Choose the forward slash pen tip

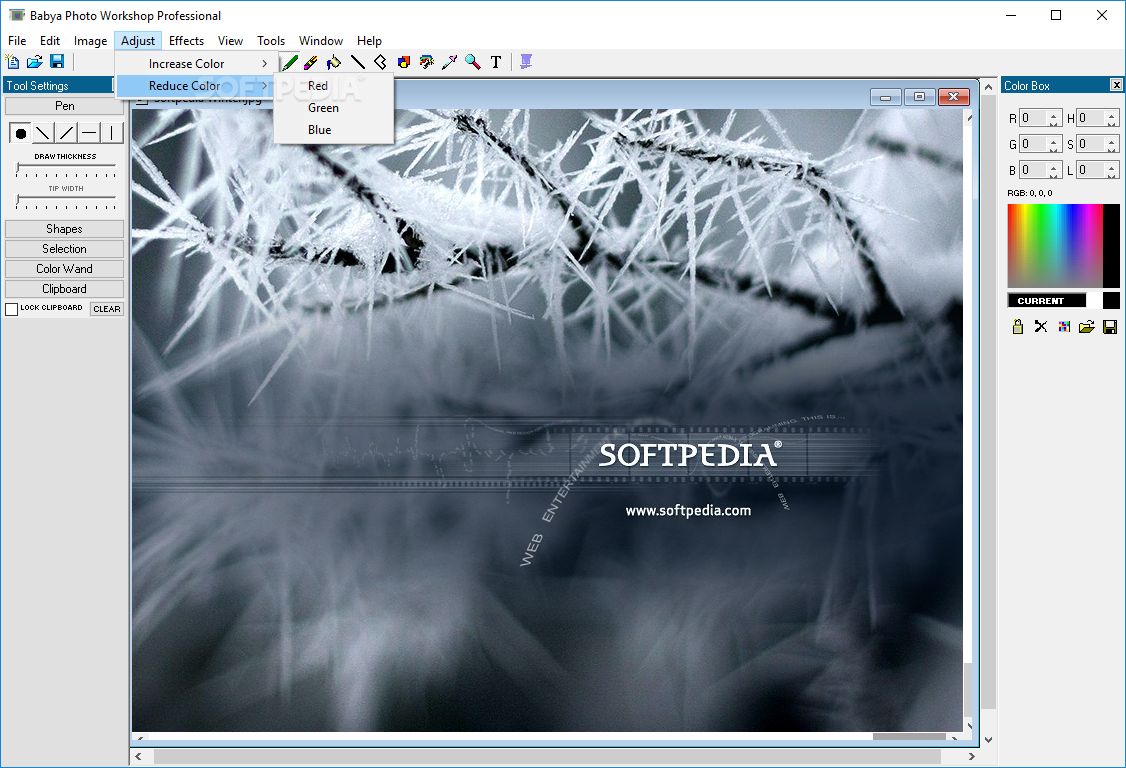(x=66, y=133)
